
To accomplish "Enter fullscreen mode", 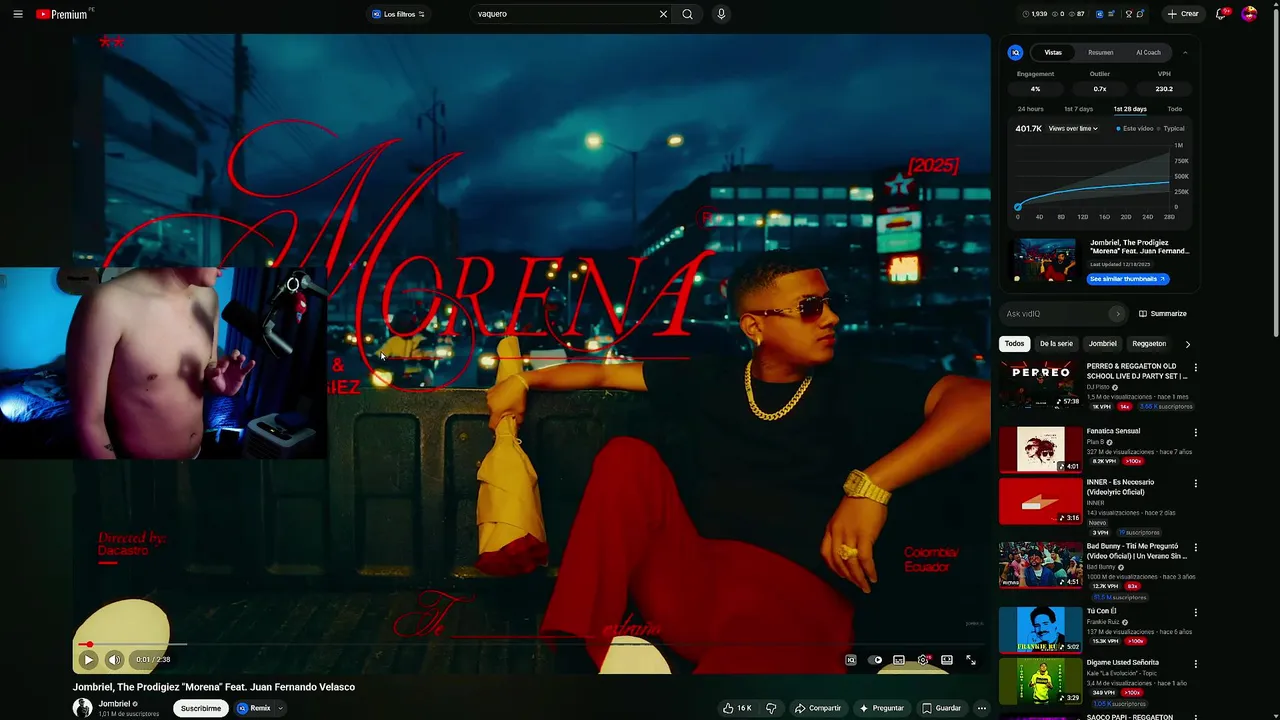I will click(x=971, y=660).
